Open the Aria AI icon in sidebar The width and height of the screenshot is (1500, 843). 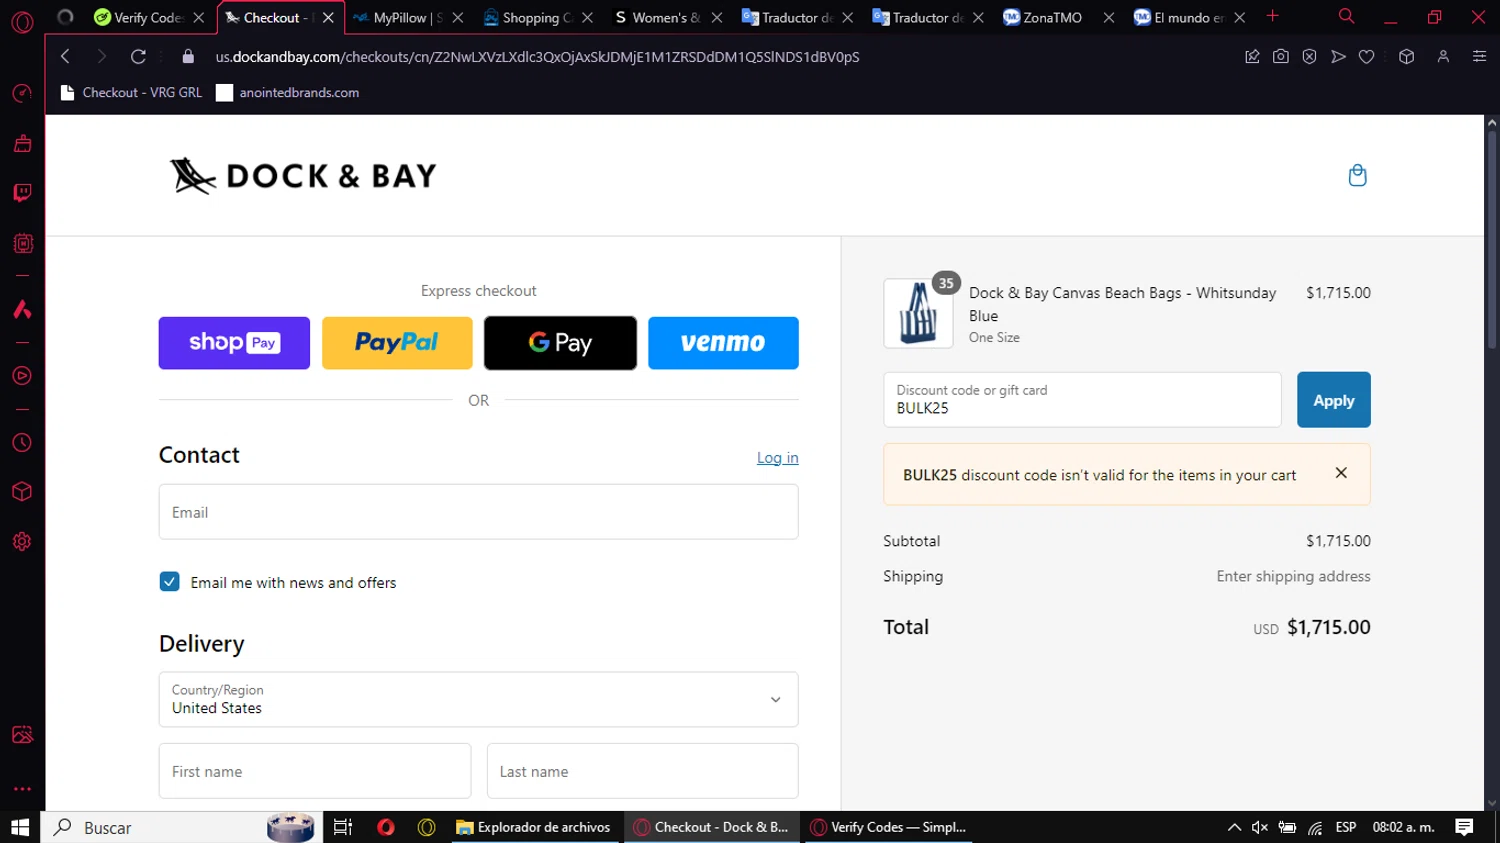(22, 309)
